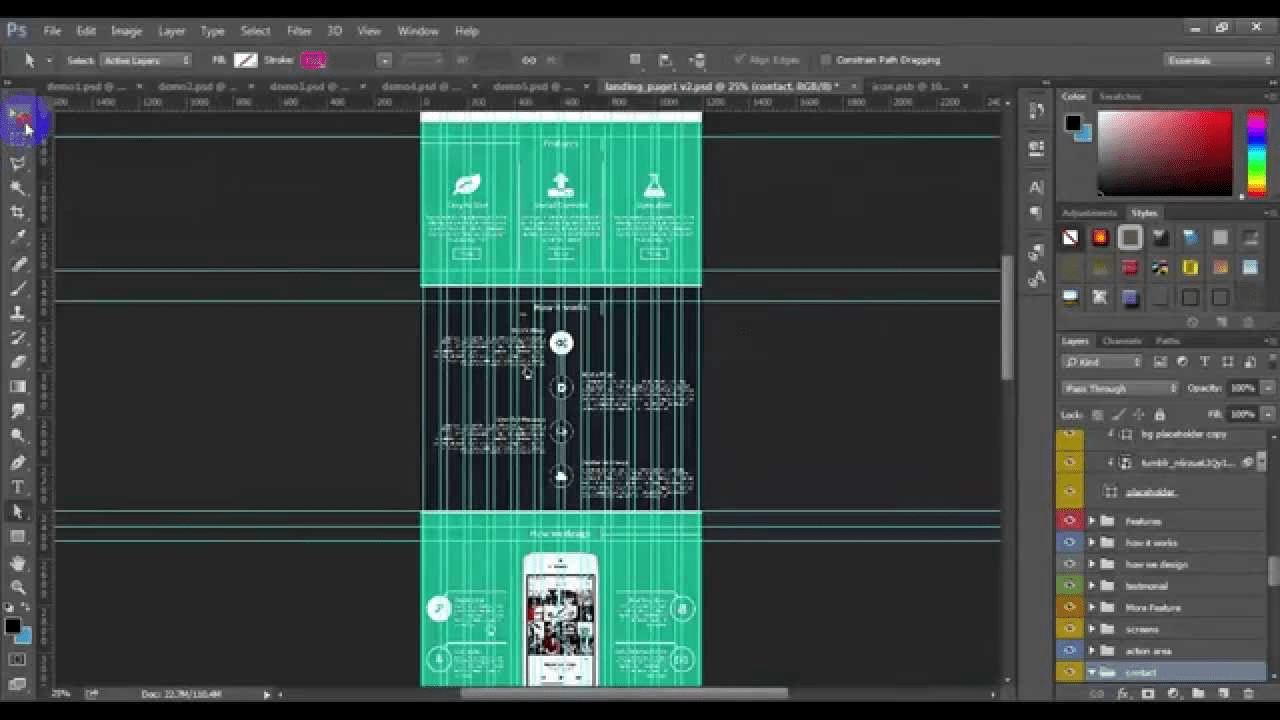Expand the Features layer group
This screenshot has width=1280, height=720.
pos(1092,521)
